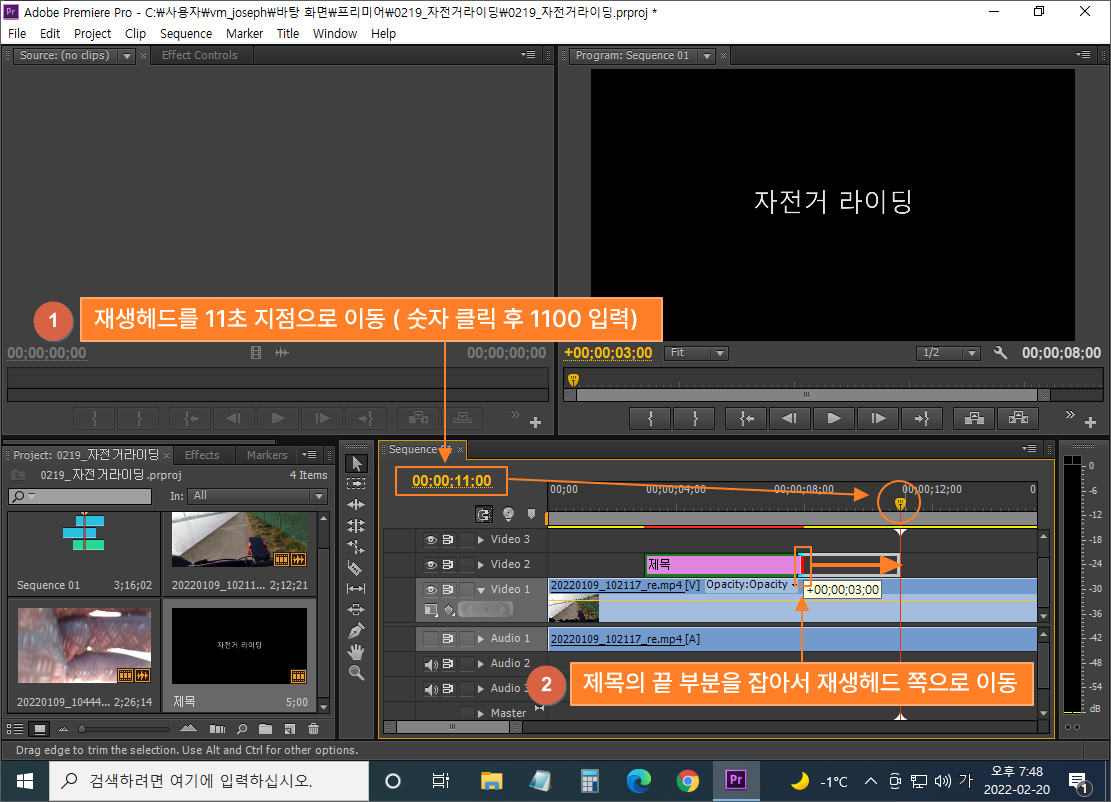Toggle Video 1 track output eye
Screen dimensions: 1111x802
(430, 589)
